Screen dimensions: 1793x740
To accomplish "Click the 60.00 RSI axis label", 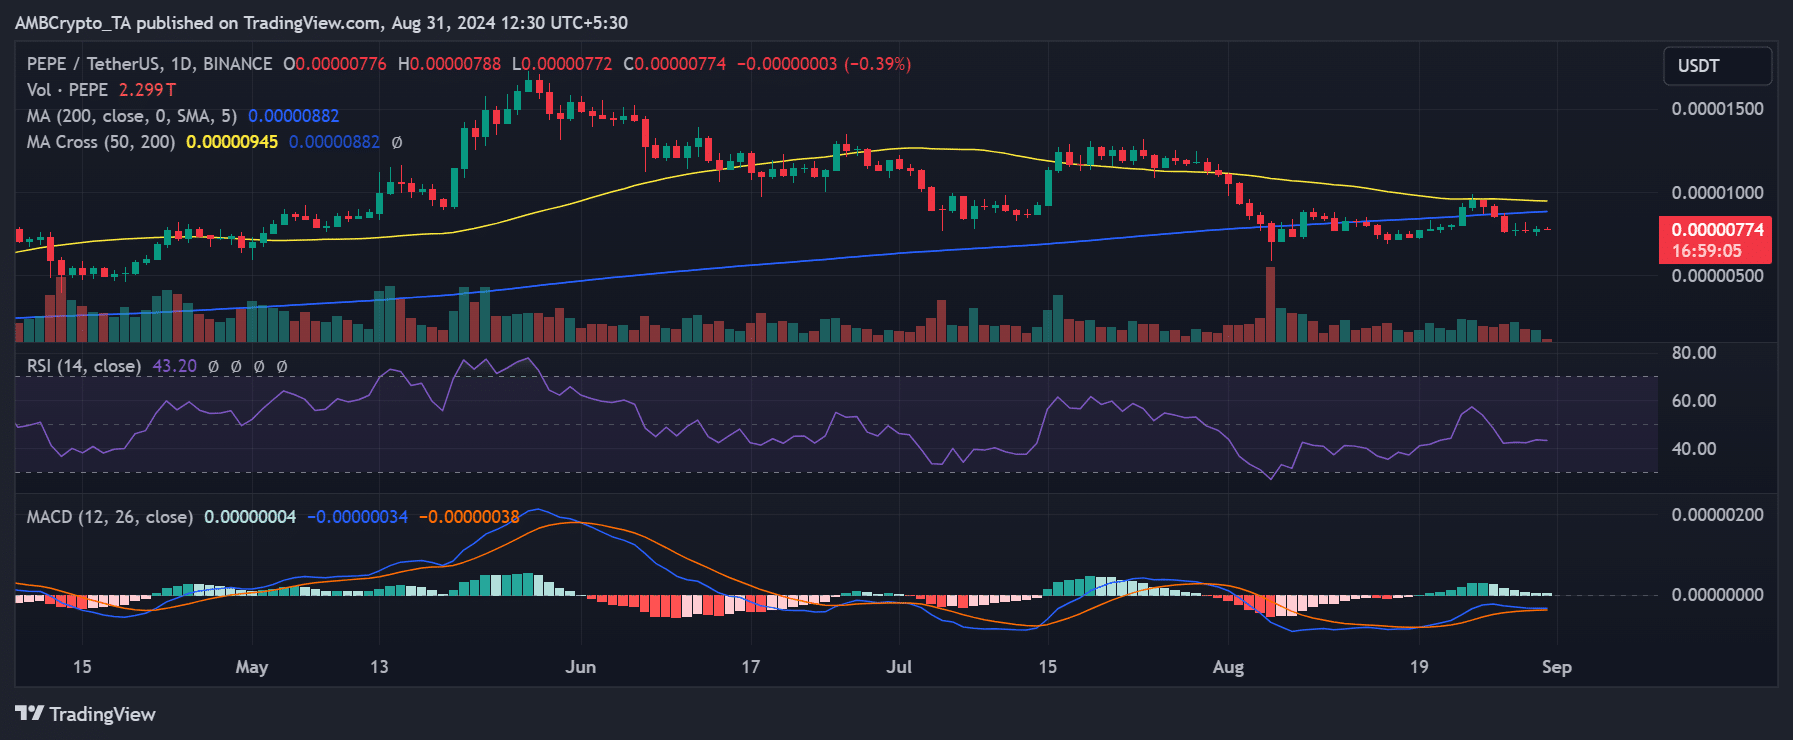I will point(1694,401).
